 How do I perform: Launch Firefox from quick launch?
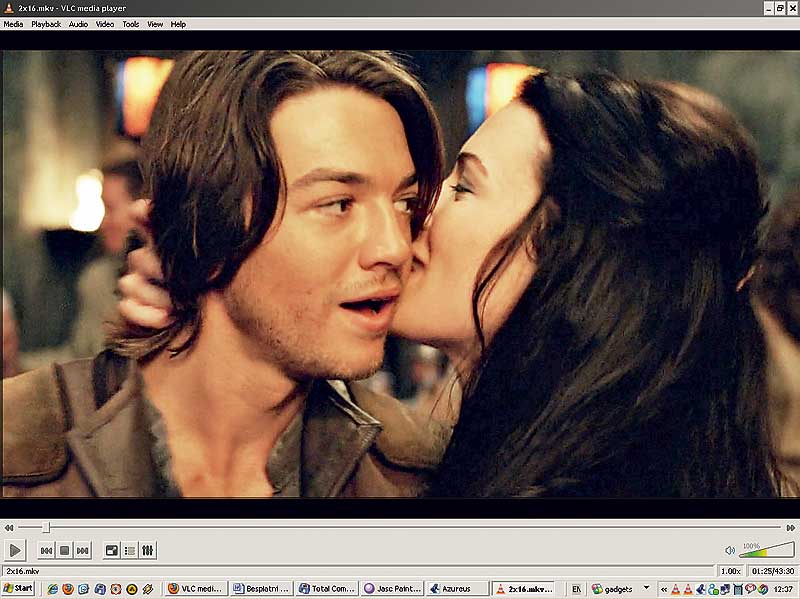pyautogui.click(x=68, y=589)
